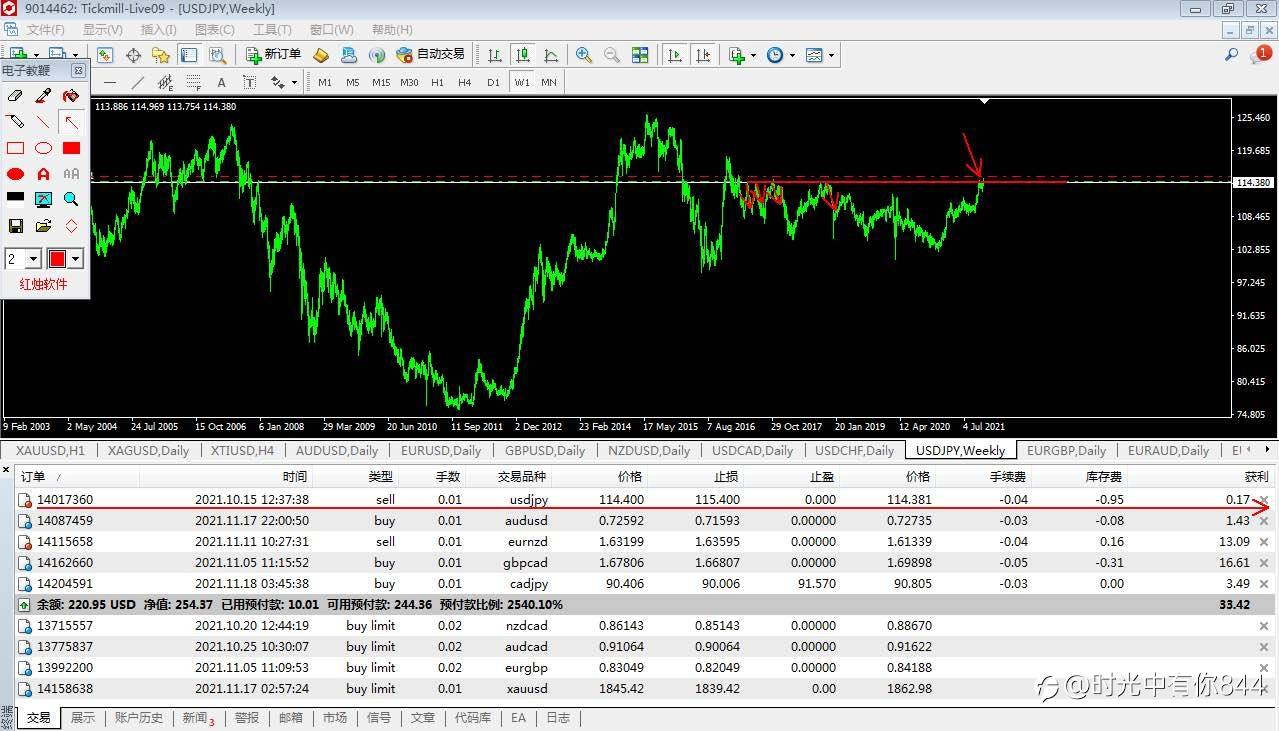Click the save floppy disk icon
The image size is (1279, 731).
(15, 226)
